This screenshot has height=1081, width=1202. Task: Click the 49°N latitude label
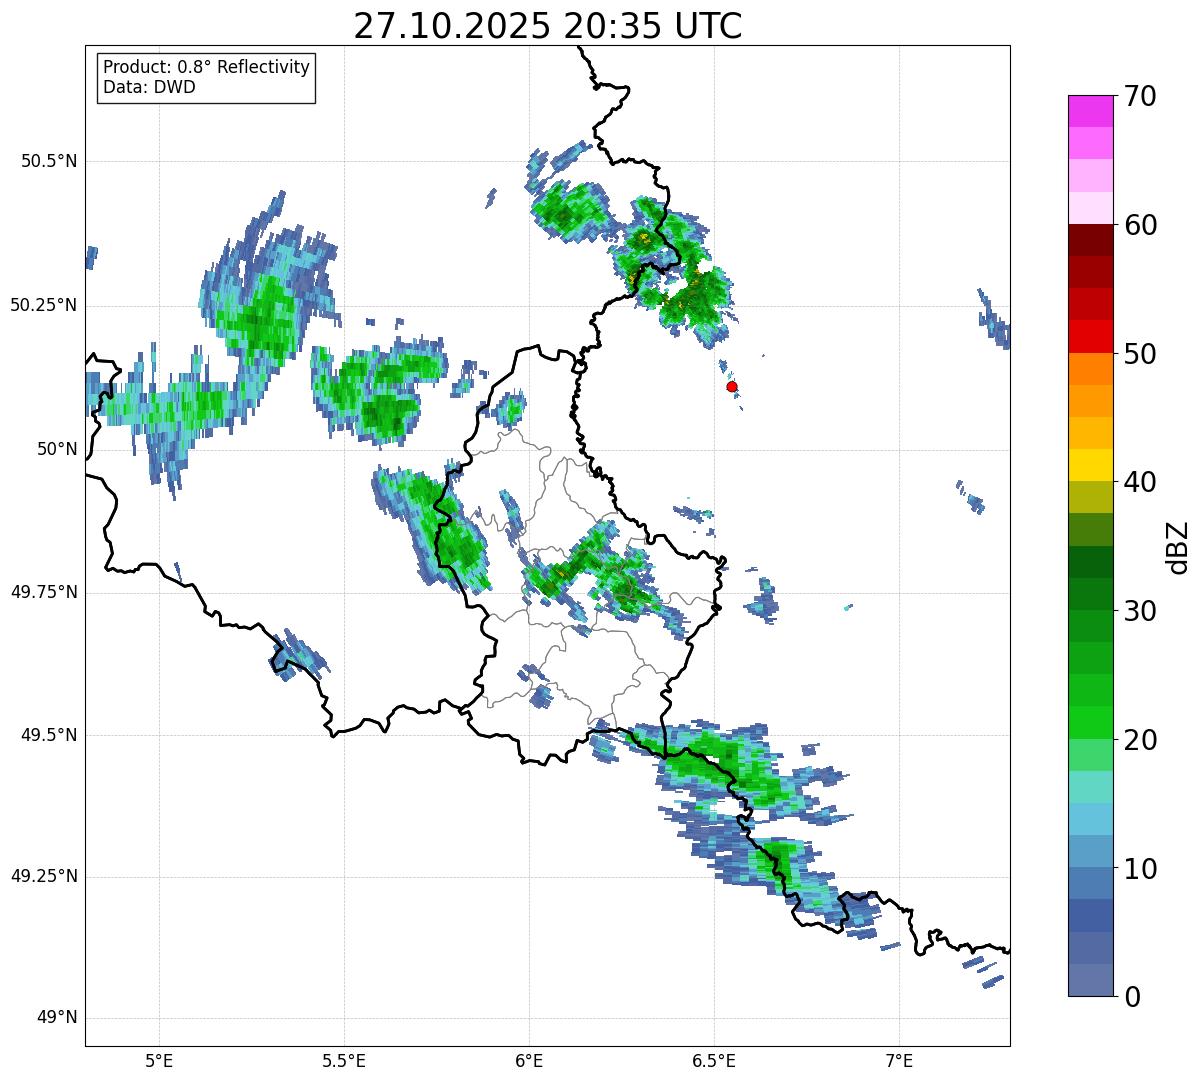(57, 1018)
